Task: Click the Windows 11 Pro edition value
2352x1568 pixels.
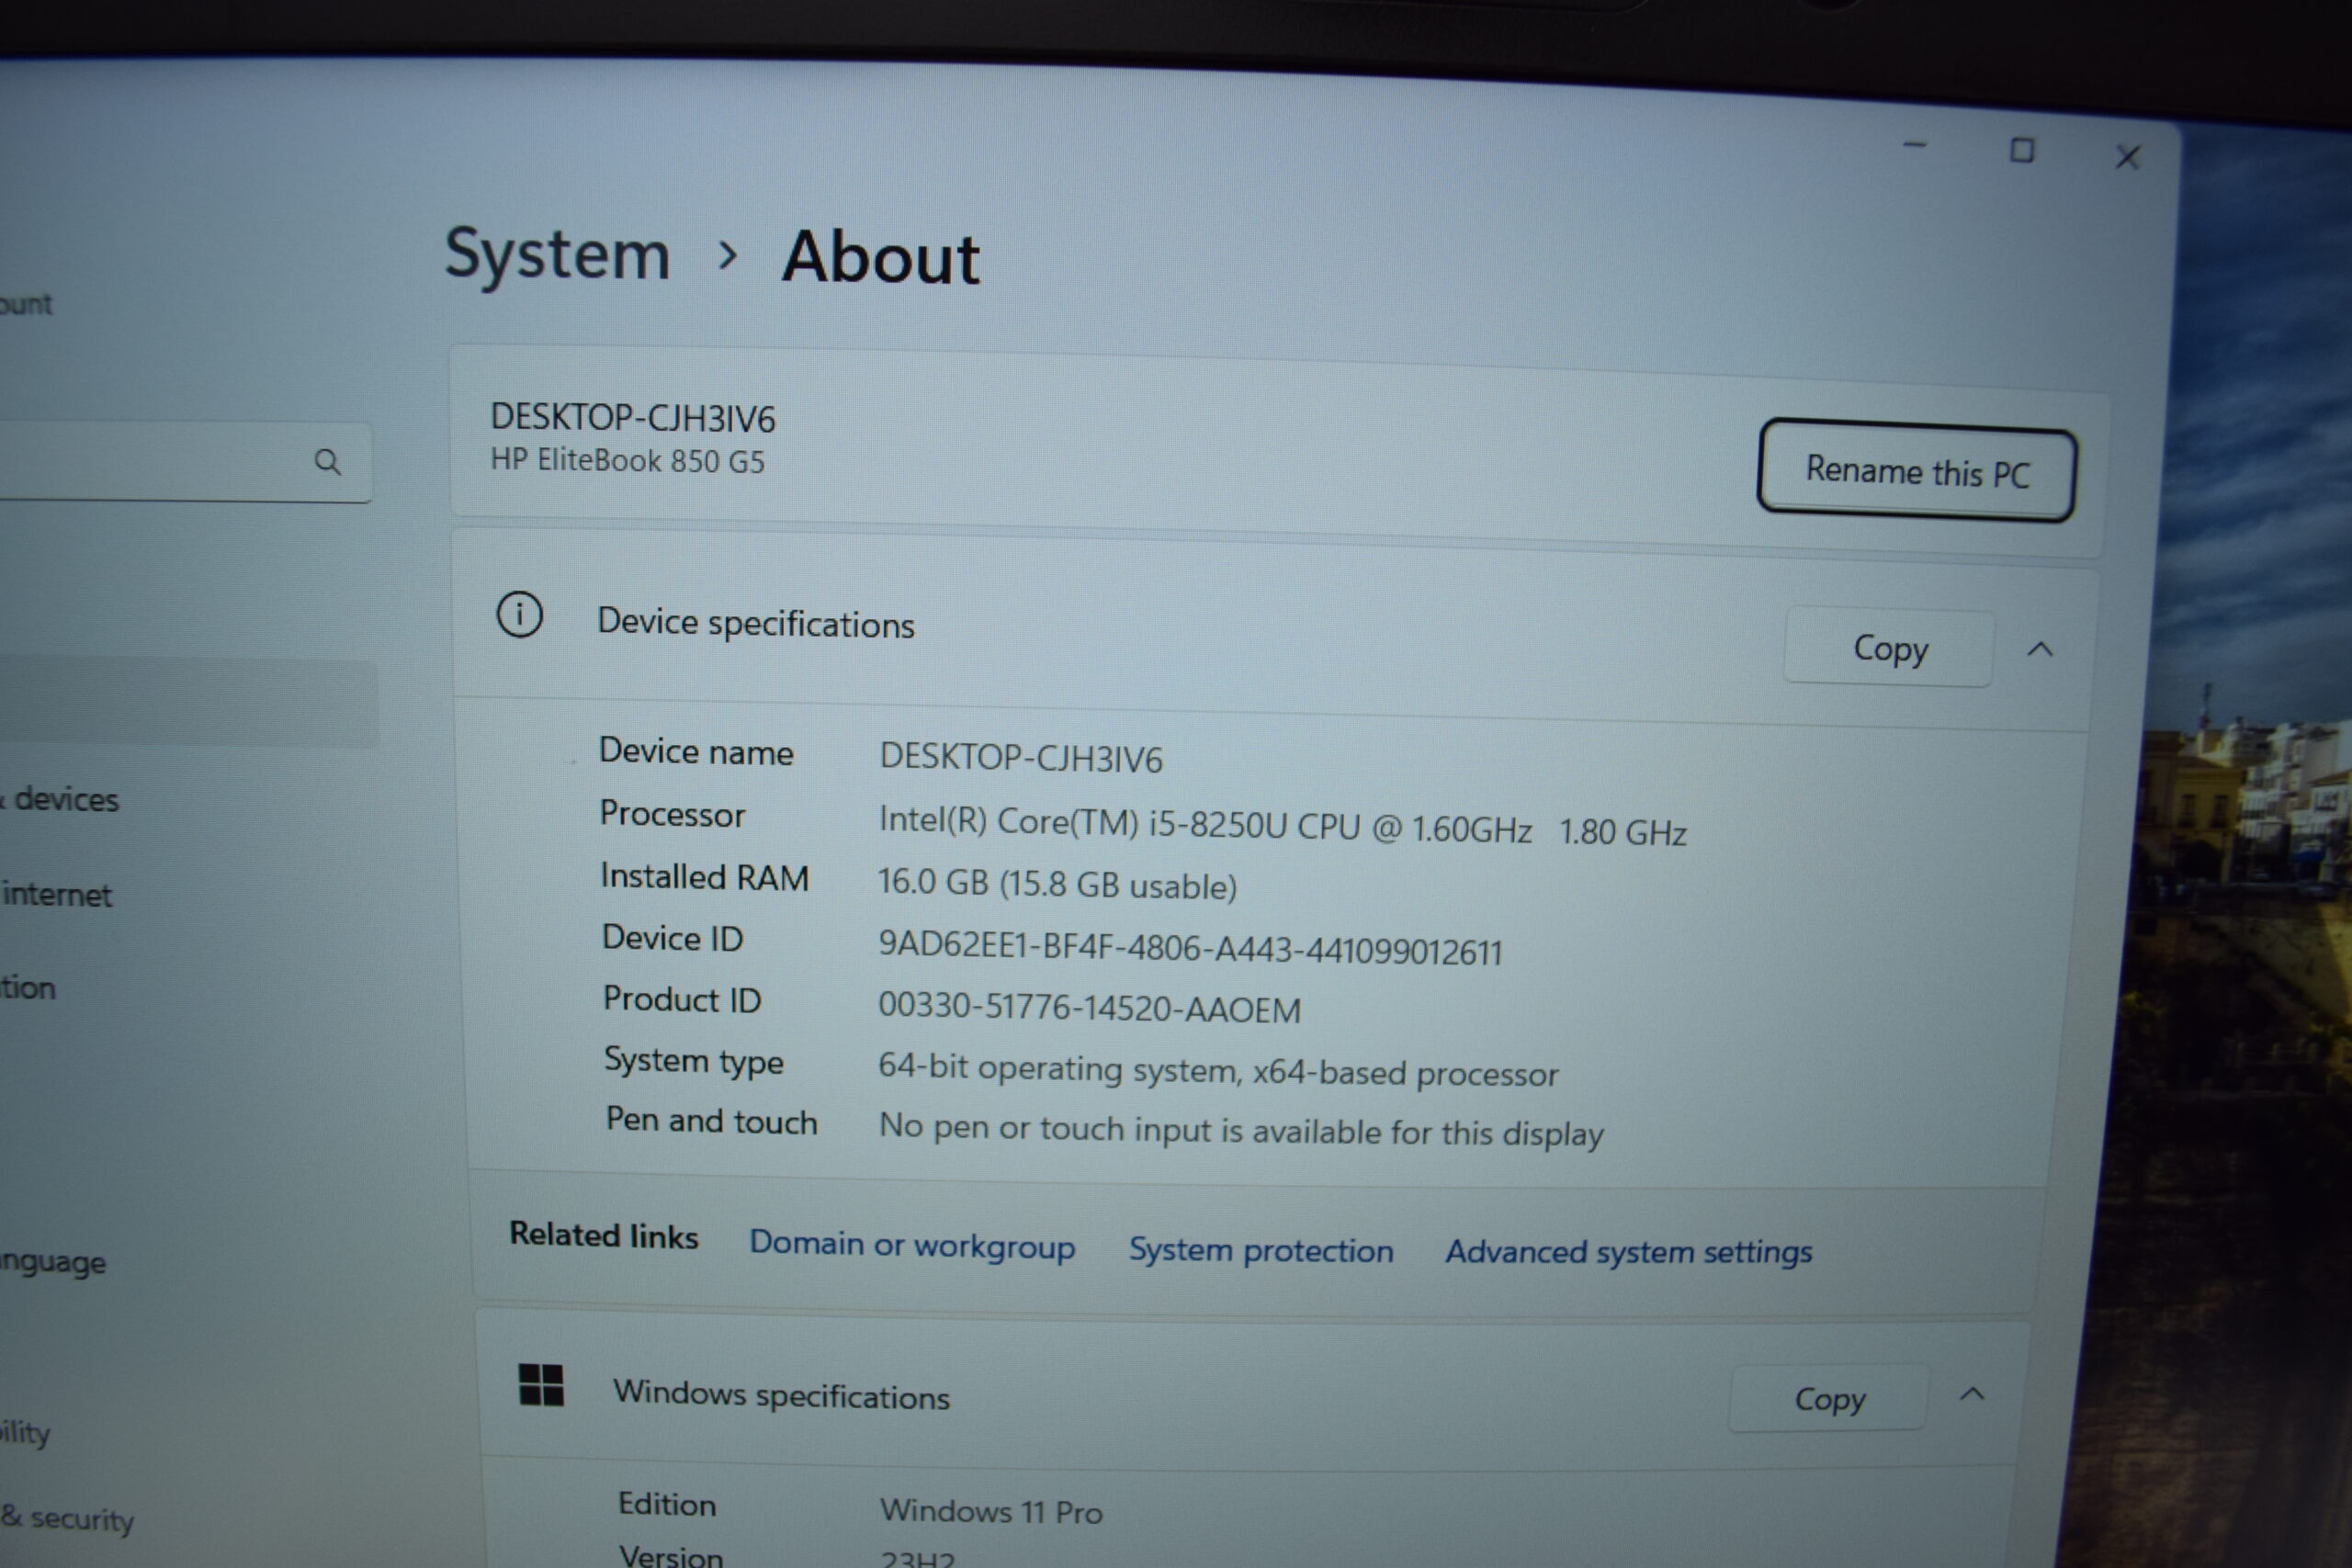Action: click(991, 1511)
